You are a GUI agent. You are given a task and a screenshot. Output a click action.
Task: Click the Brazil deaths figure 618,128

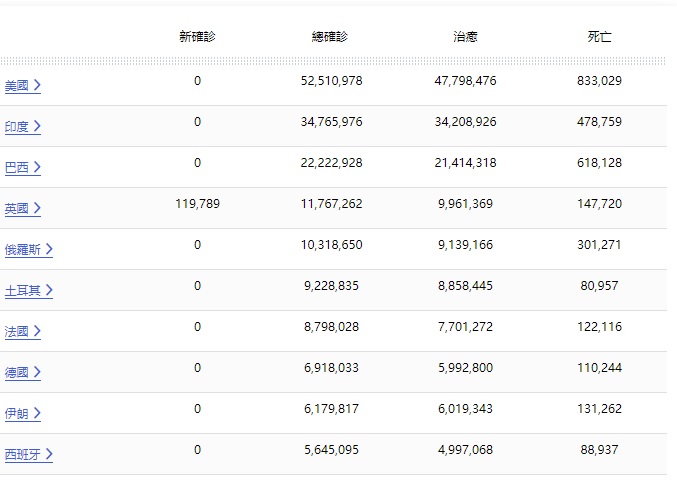point(600,163)
